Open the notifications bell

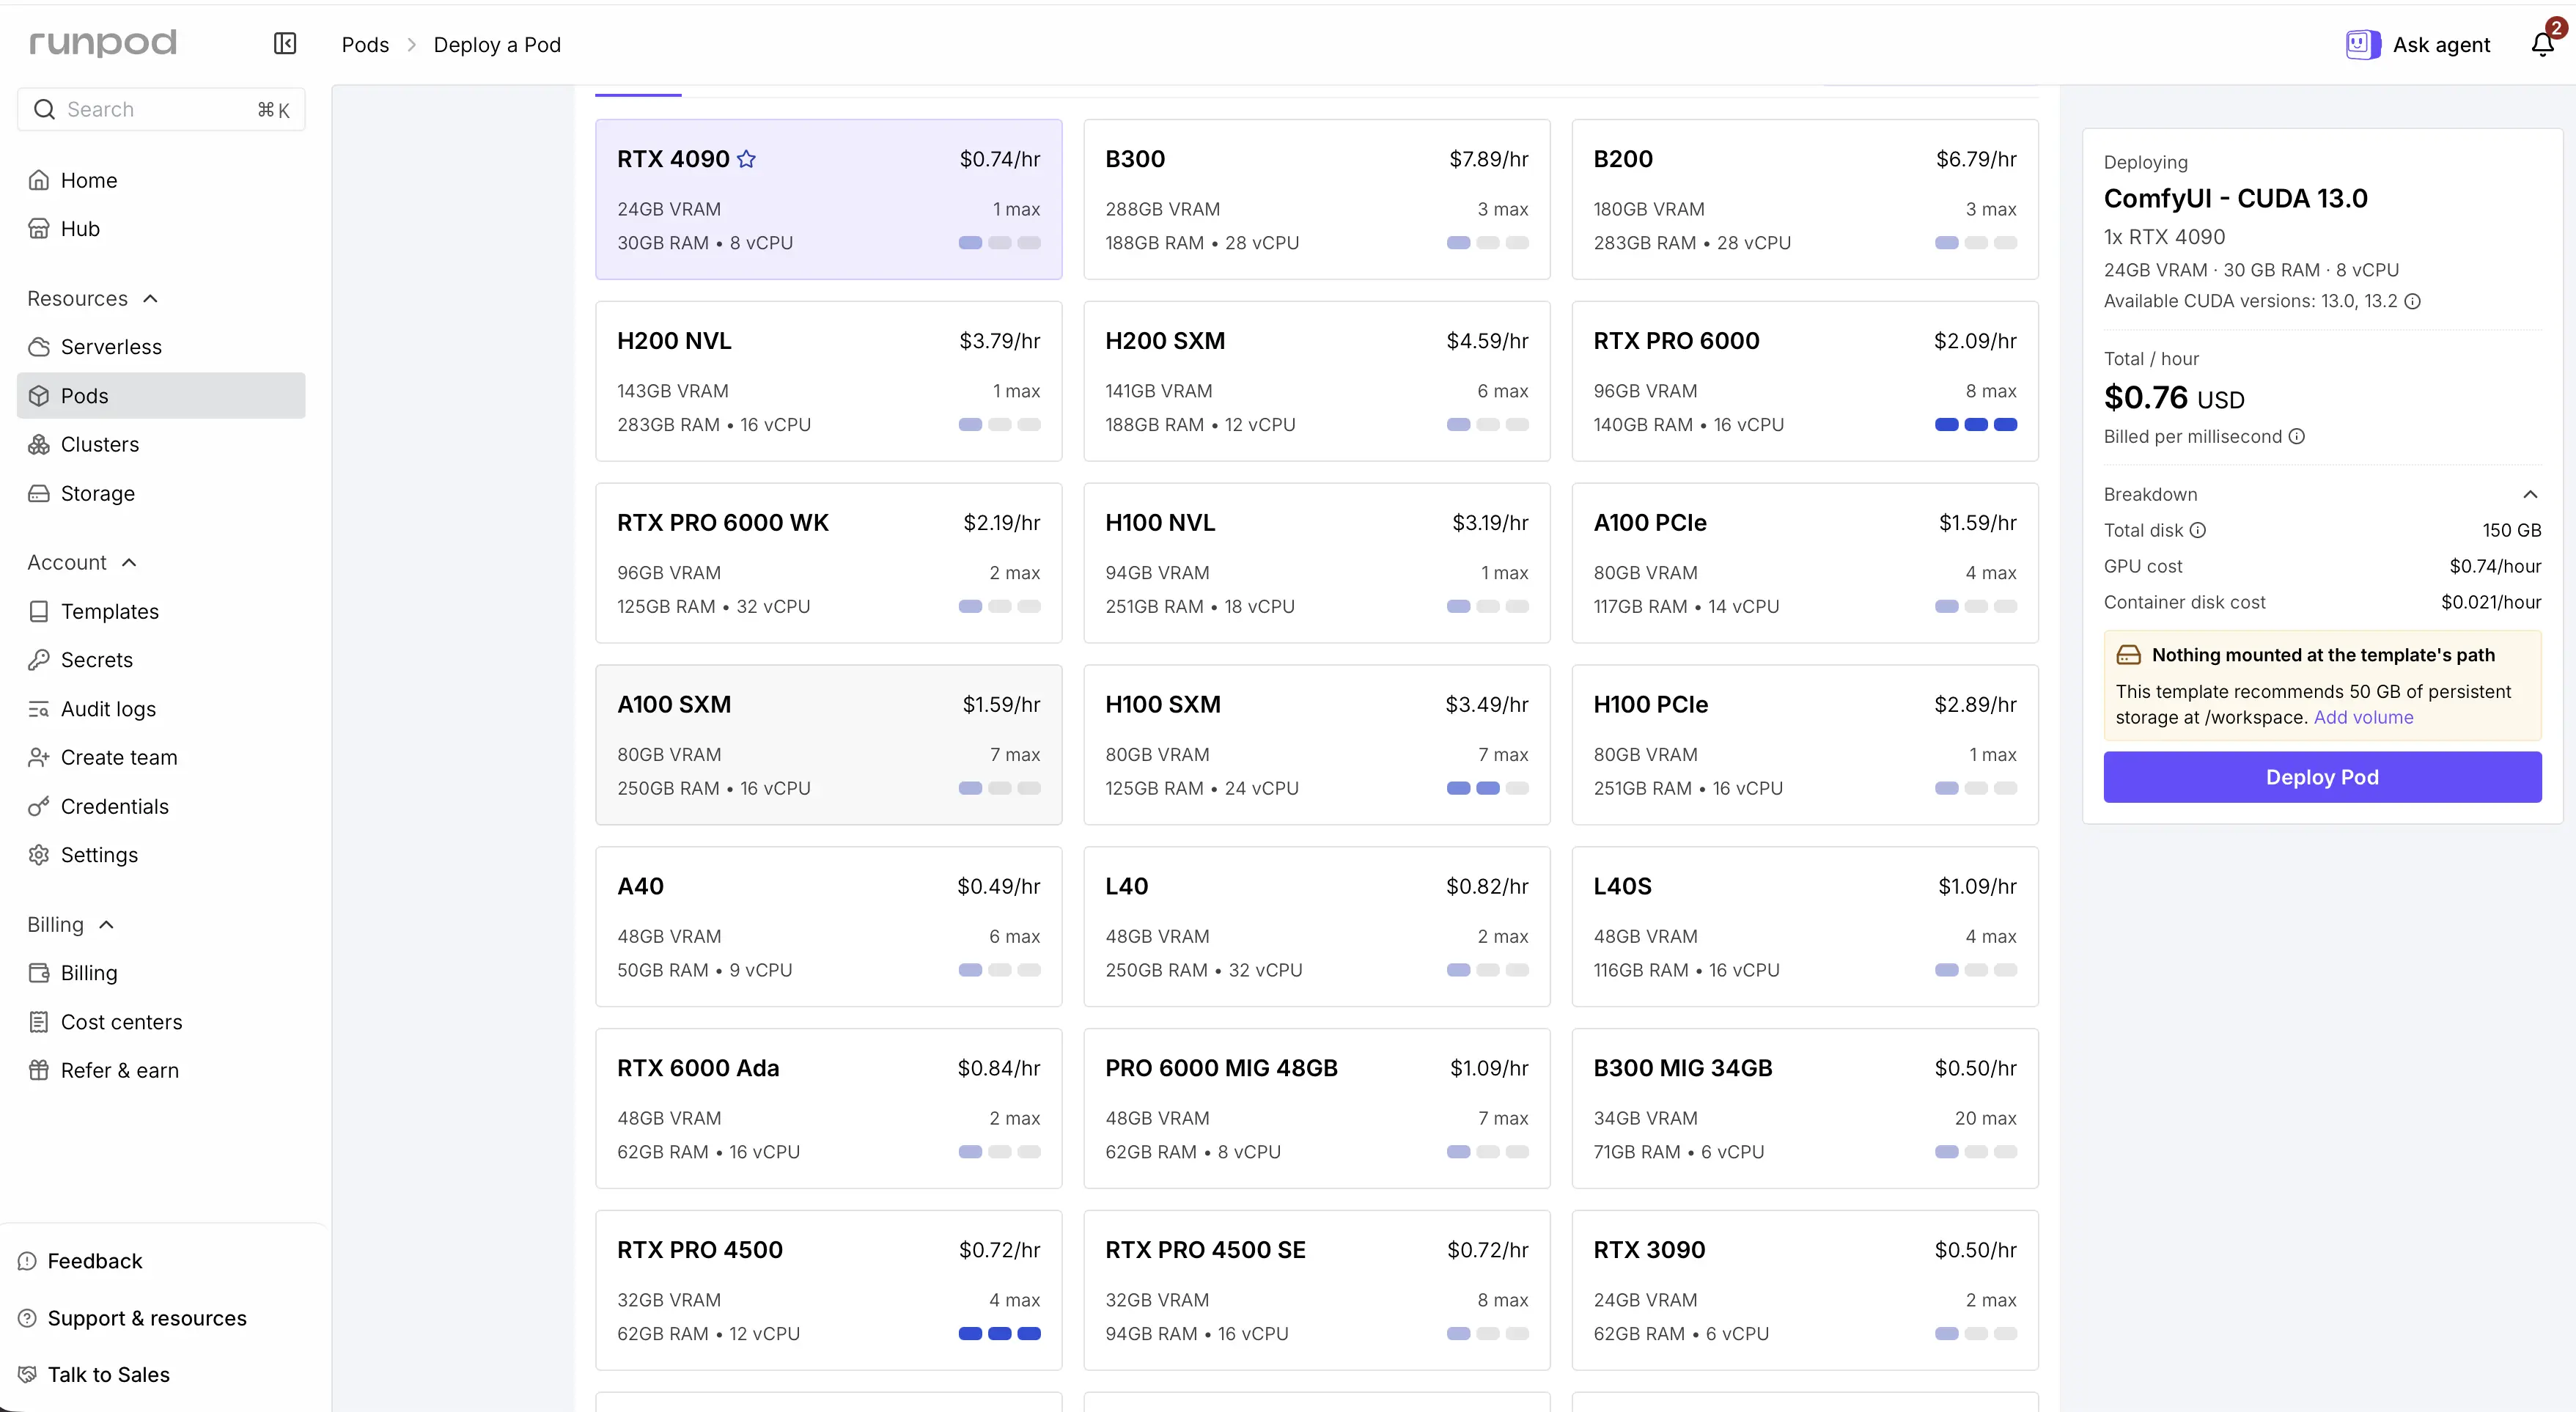click(2543, 44)
